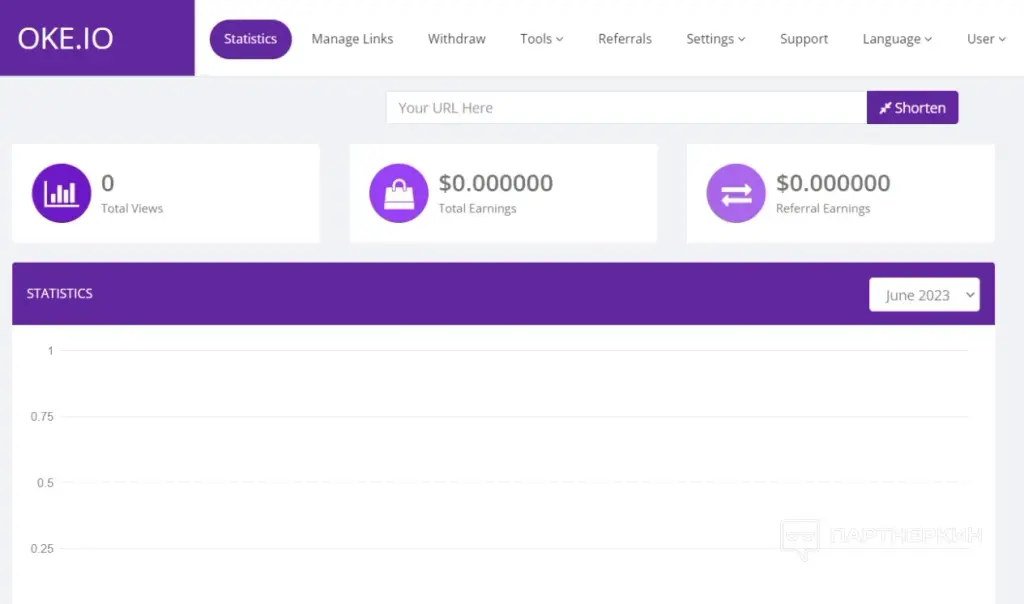This screenshot has height=604, width=1024.
Task: Click the STATISTICS panel header
Action: click(504, 294)
